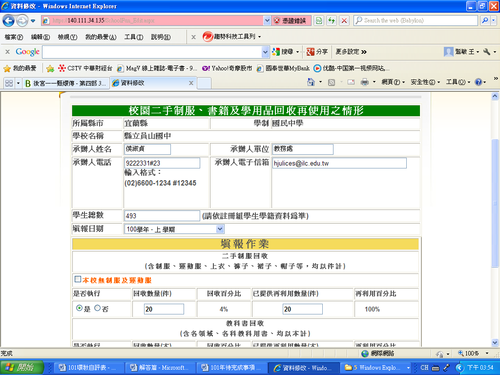Open the recent pages arrow beside Forward
Viewport: 500px width, 375px height.
tap(33, 21)
